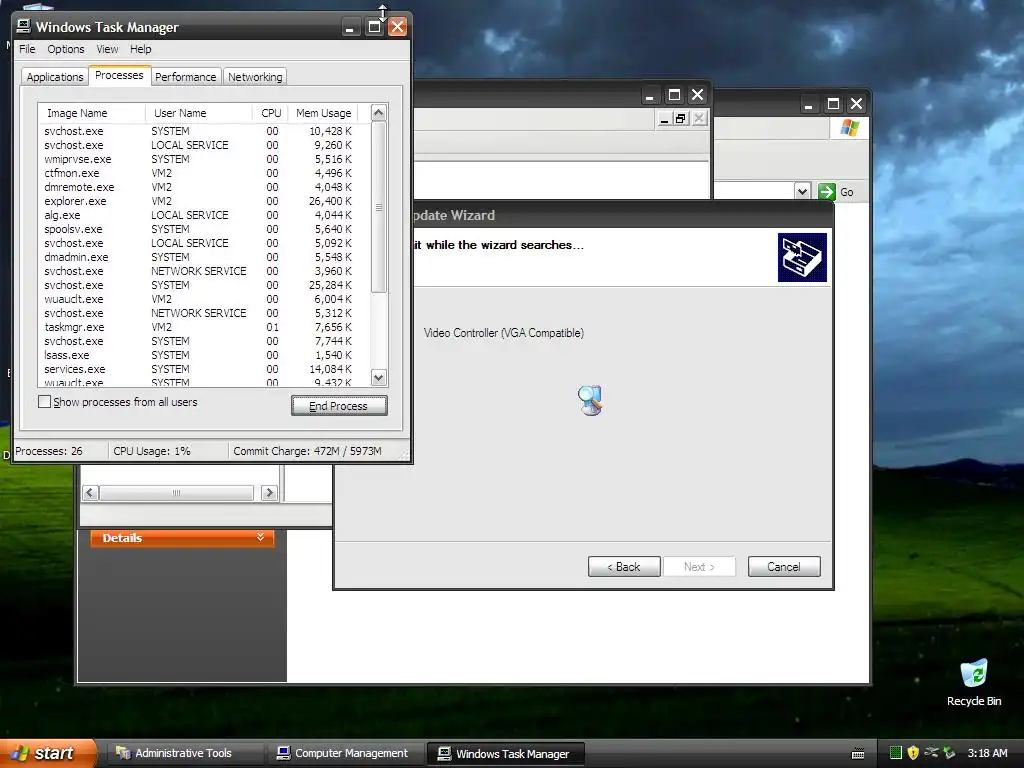Click the green Go arrow icon
Image resolution: width=1024 pixels, height=768 pixels.
[x=827, y=191]
